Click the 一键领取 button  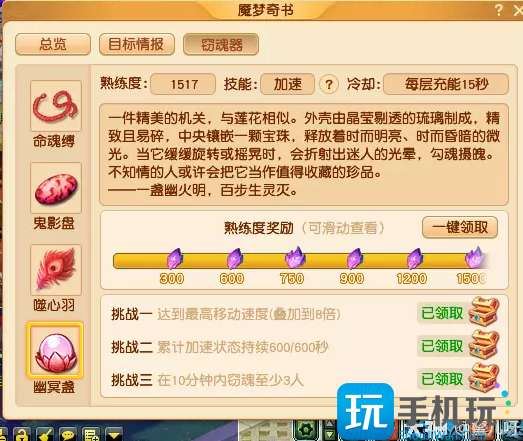(460, 228)
